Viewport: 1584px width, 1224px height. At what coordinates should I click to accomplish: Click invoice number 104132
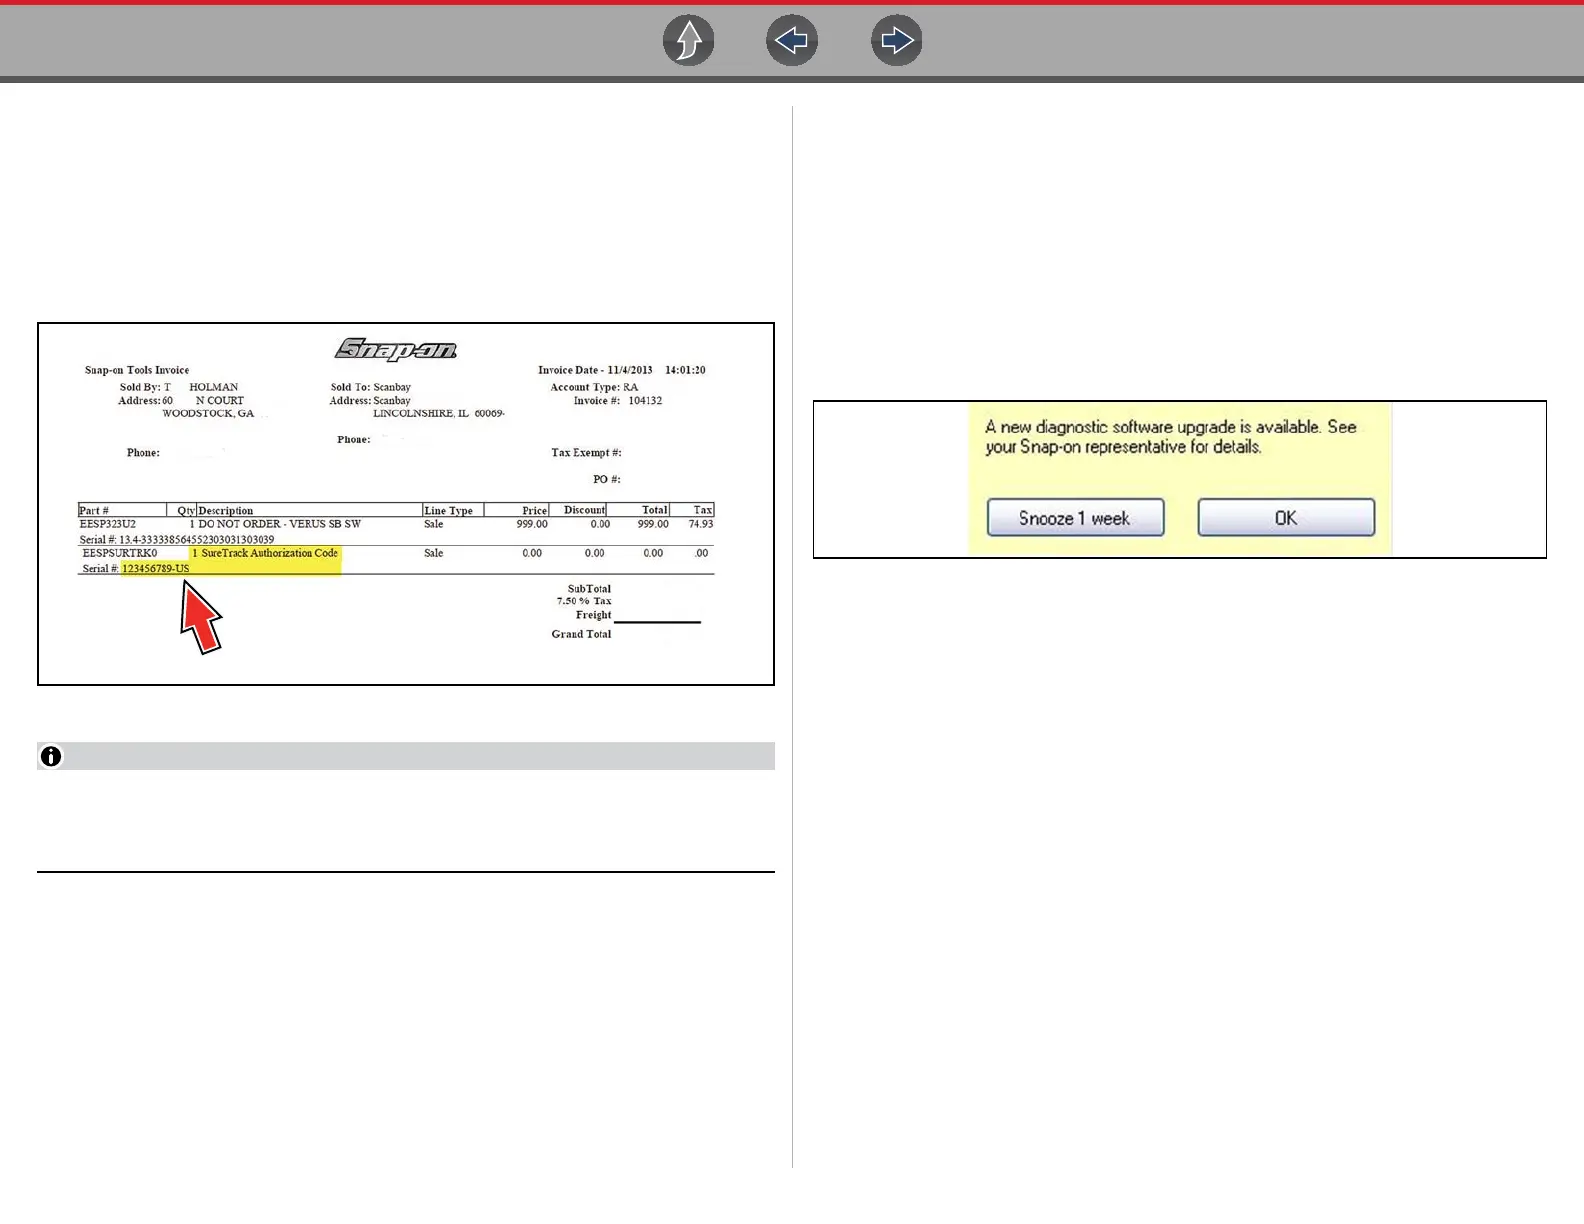(x=645, y=401)
